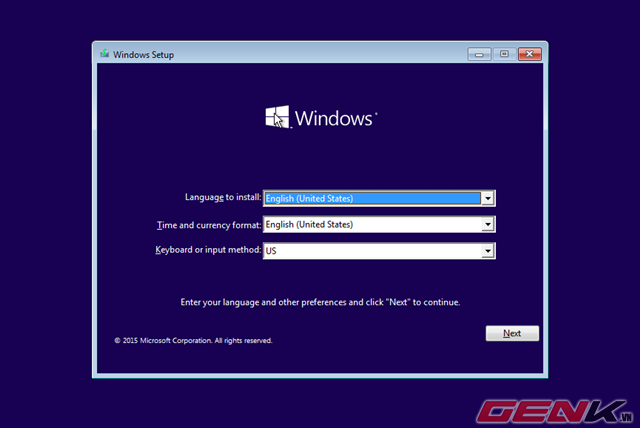The width and height of the screenshot is (640, 428).
Task: Close the Windows Setup window
Action: pos(529,54)
